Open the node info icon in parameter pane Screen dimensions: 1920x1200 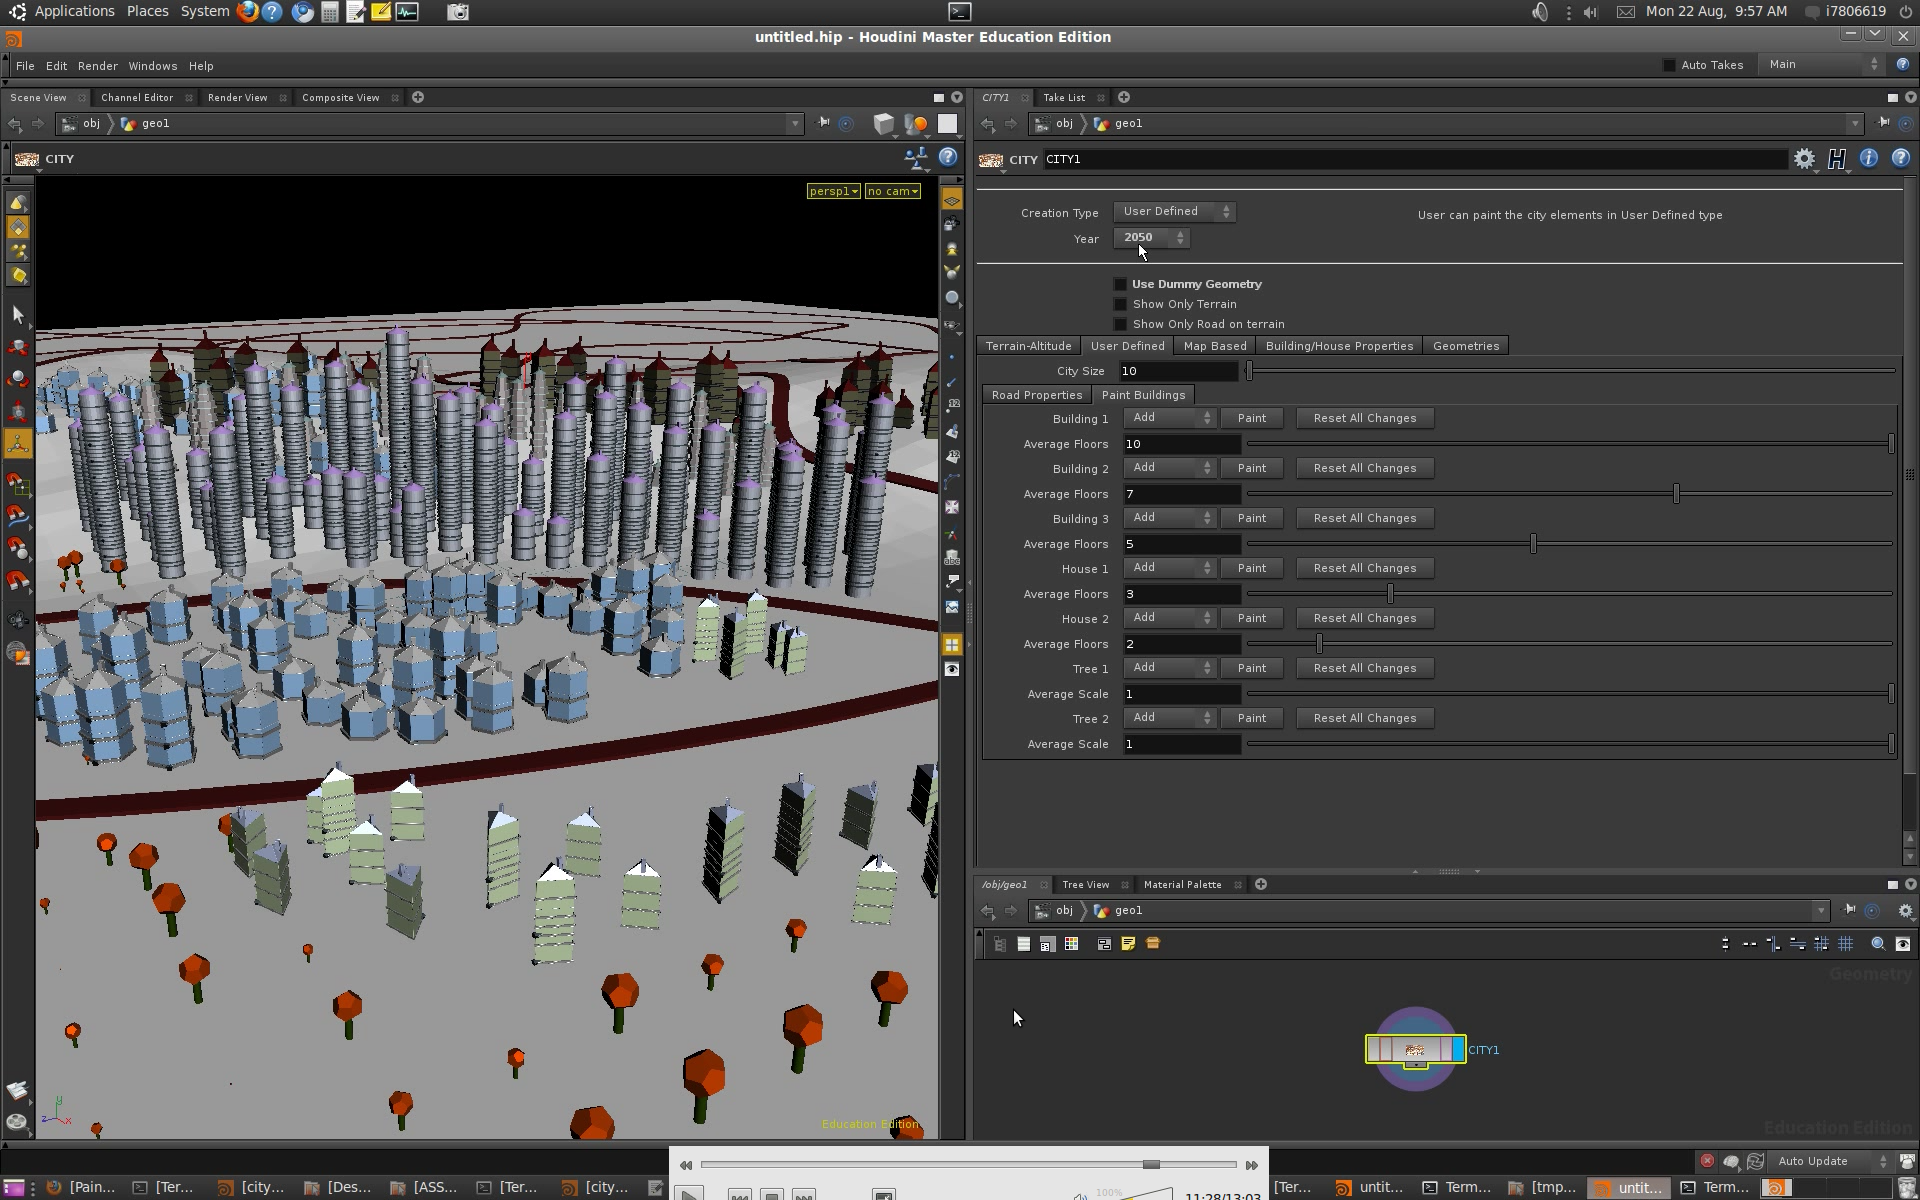[x=1868, y=159]
